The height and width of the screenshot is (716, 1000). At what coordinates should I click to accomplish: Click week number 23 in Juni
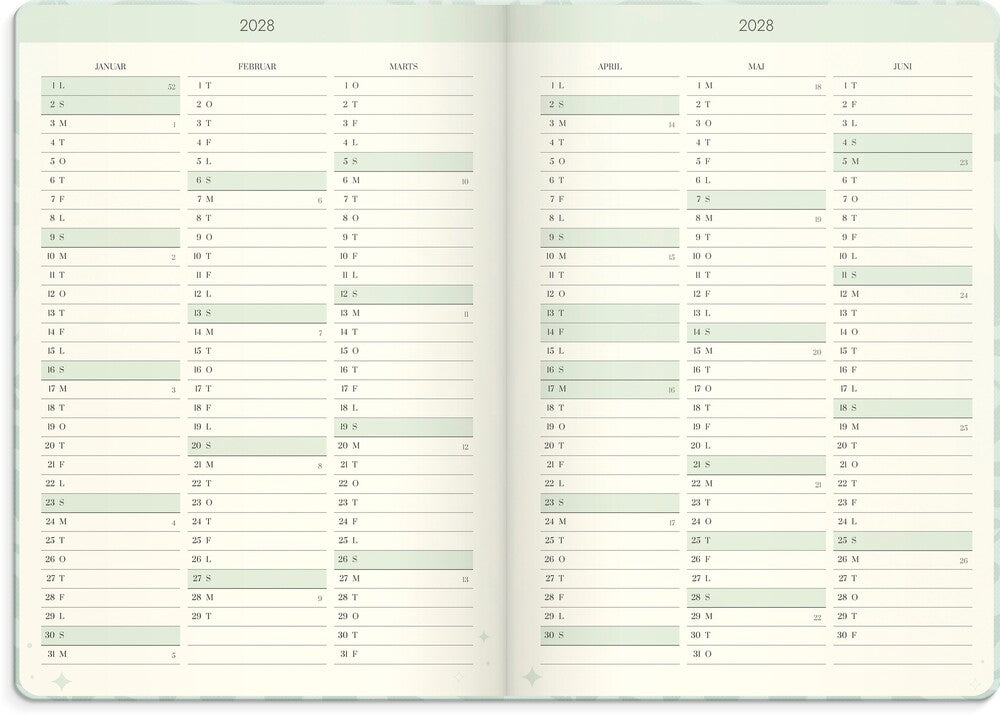tap(964, 163)
